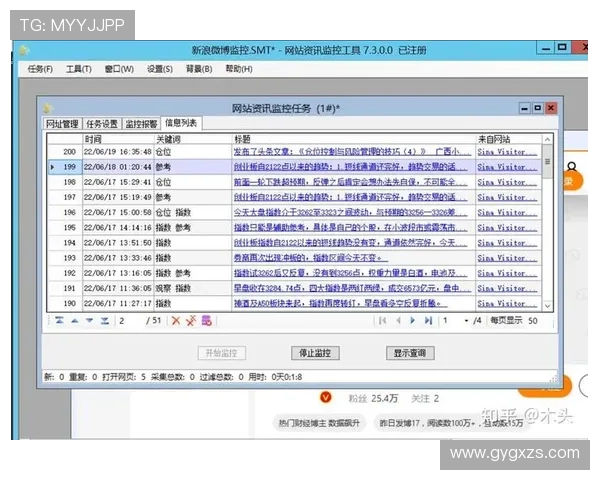This screenshot has width=600, height=480.
Task: Click the list scrollbar down arrow
Action: (548, 306)
